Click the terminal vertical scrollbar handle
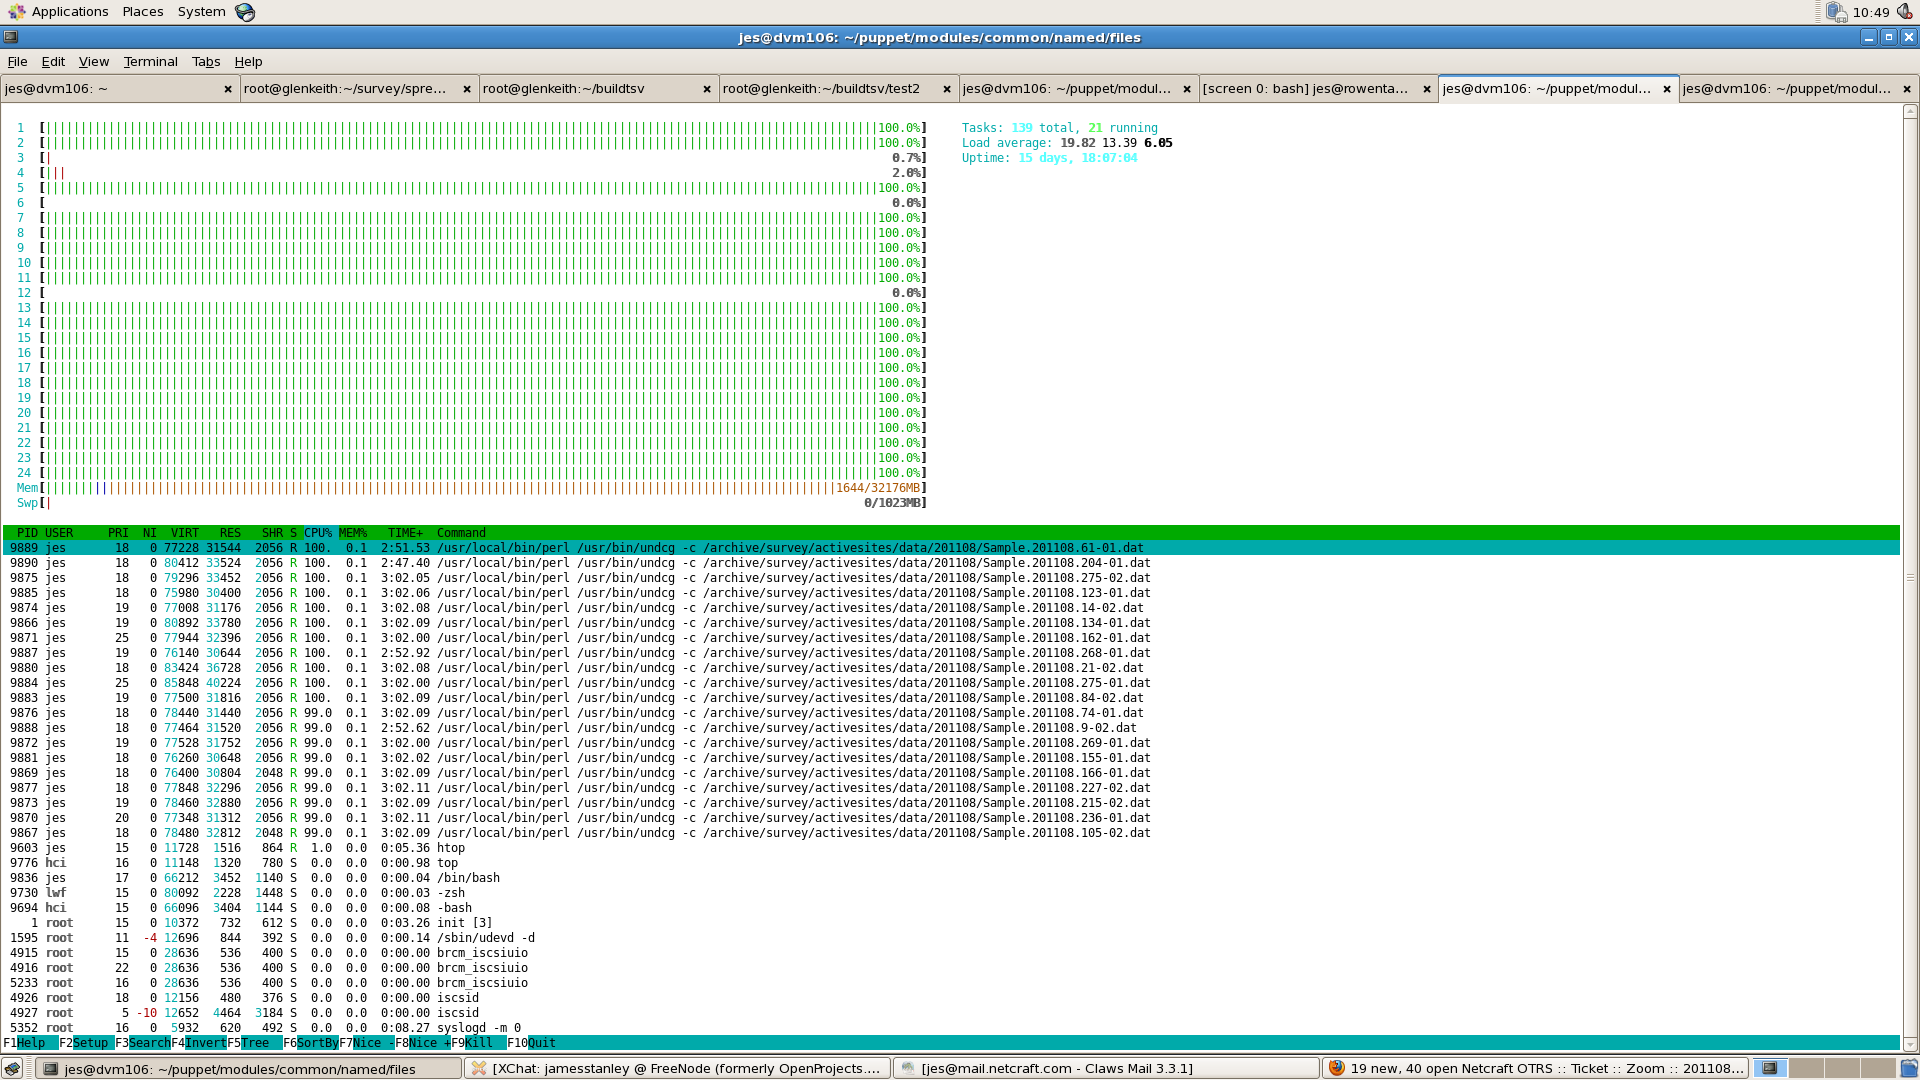The image size is (1920, 1080). coord(1910,577)
